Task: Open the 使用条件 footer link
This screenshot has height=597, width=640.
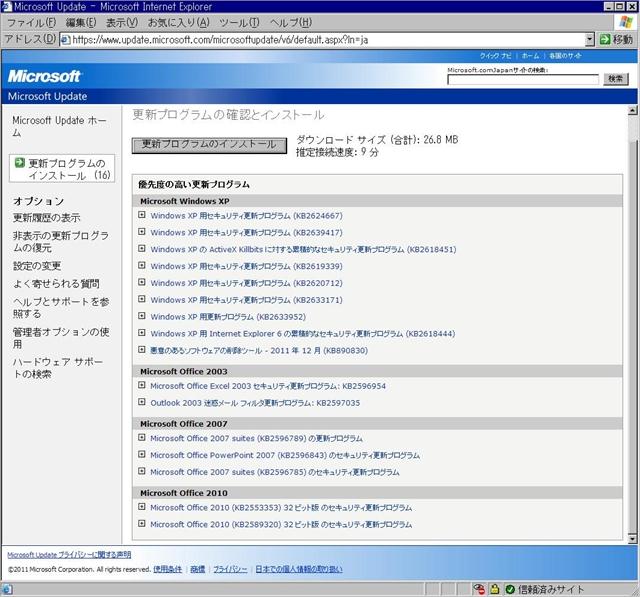Action: (x=167, y=569)
